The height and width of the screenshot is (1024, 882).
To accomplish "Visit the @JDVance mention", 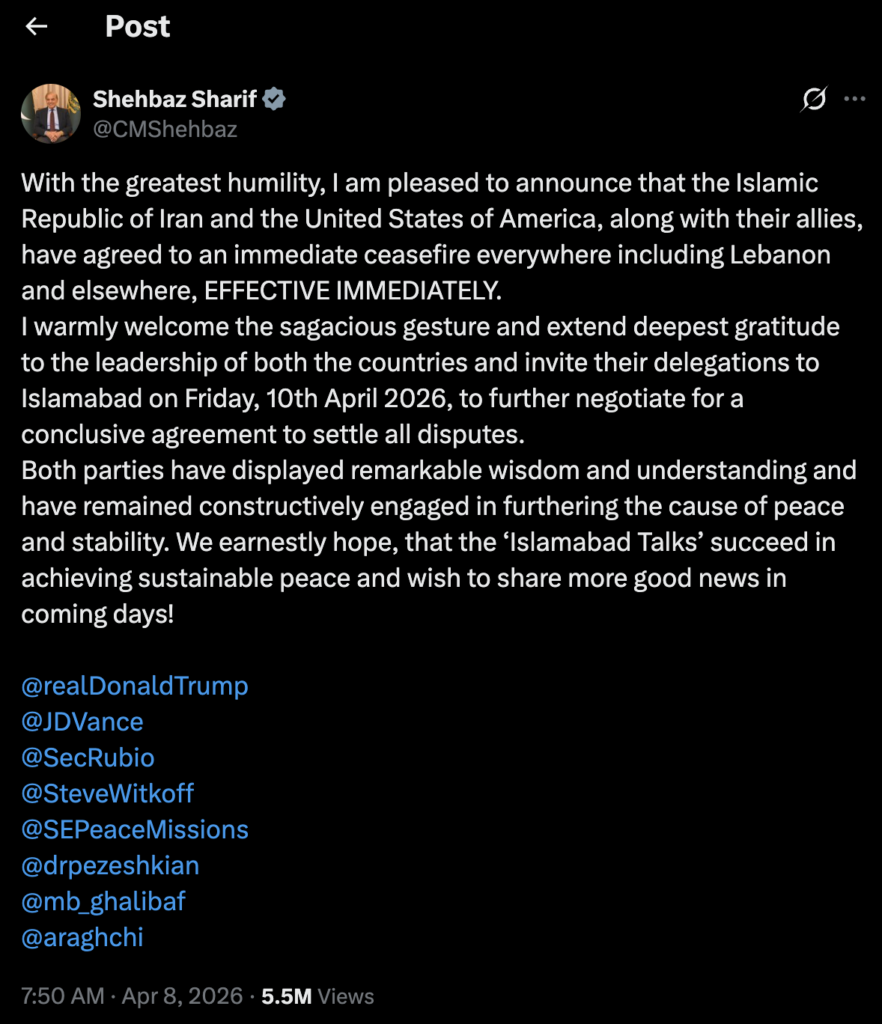I will [82, 721].
